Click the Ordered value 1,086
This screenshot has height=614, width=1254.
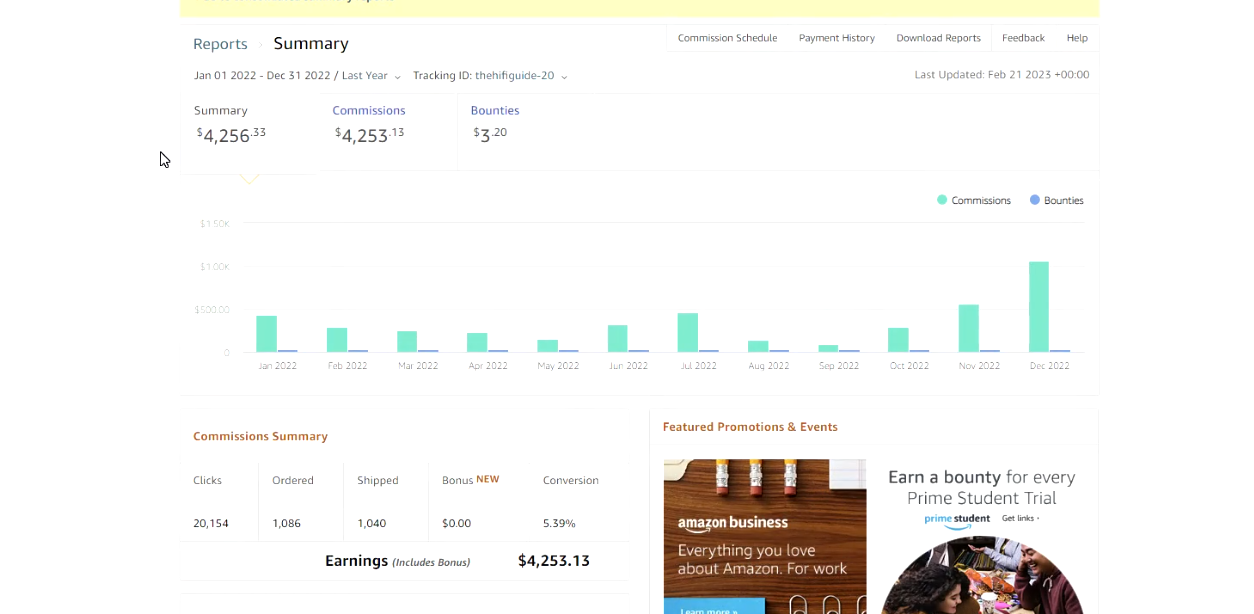[286, 523]
